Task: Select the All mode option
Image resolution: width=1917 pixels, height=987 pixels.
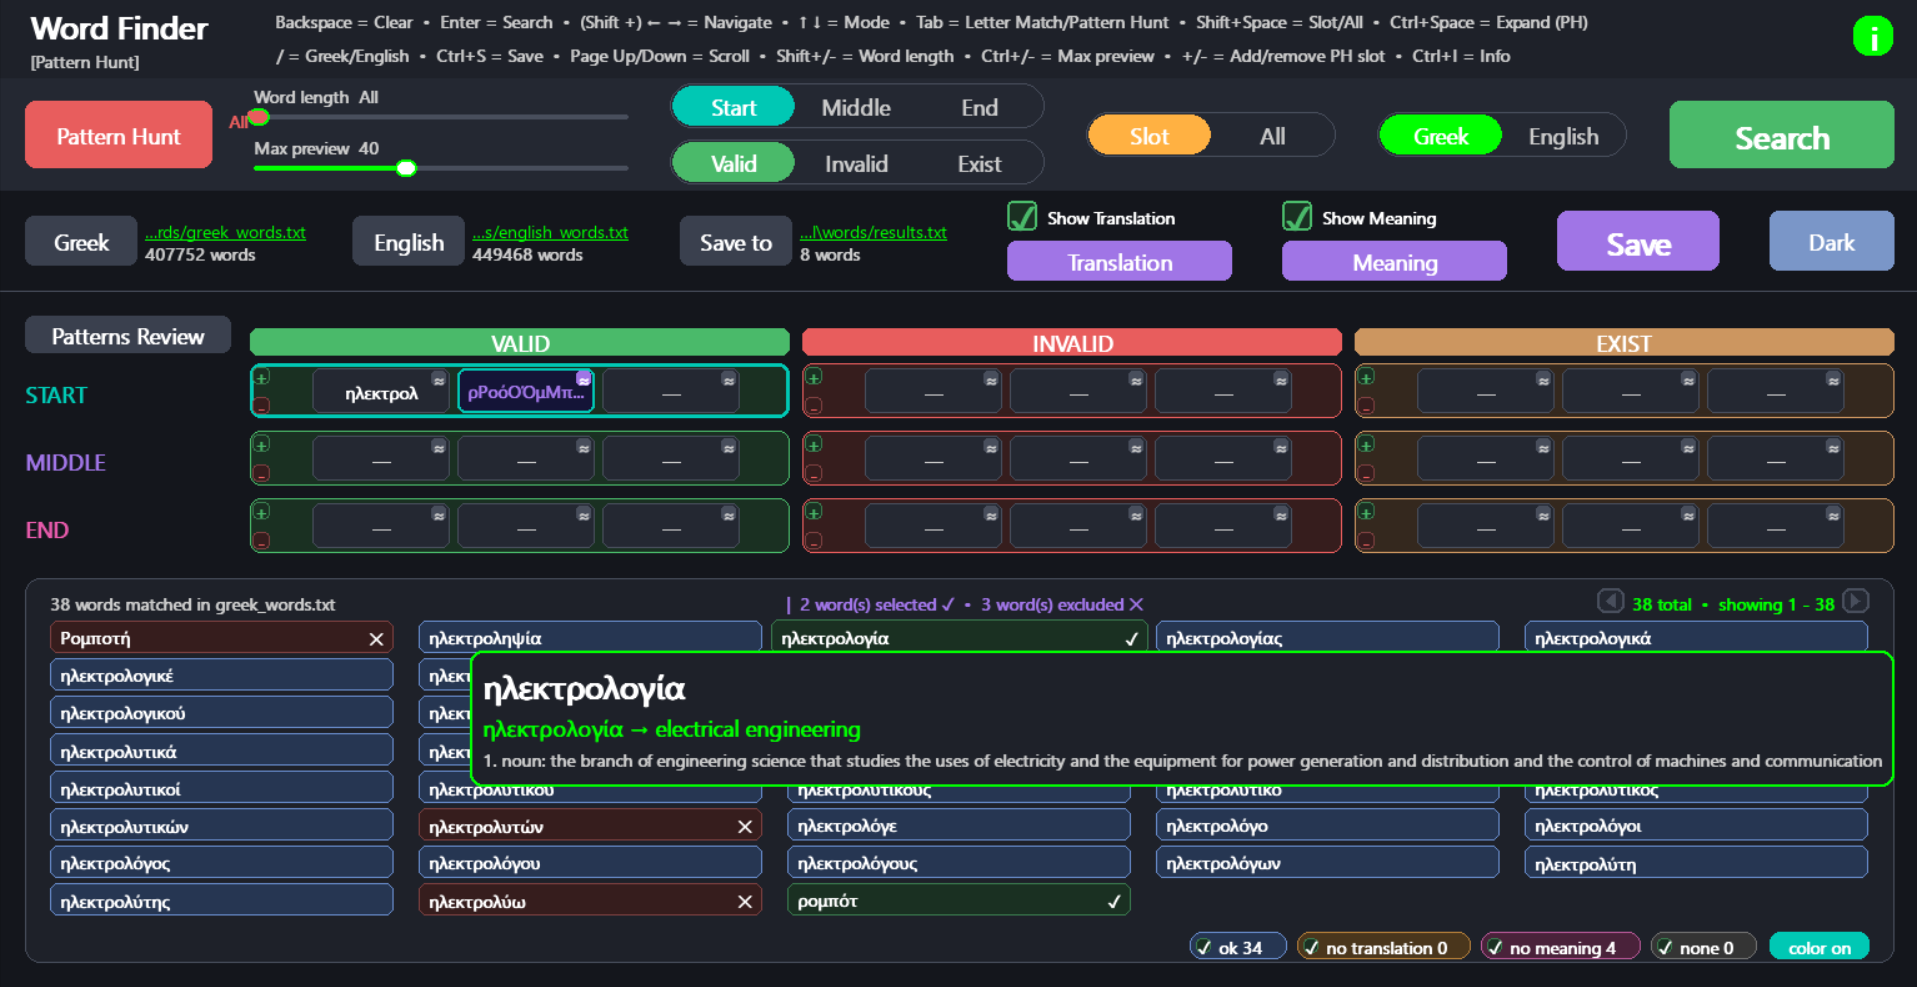Action: [x=1272, y=136]
